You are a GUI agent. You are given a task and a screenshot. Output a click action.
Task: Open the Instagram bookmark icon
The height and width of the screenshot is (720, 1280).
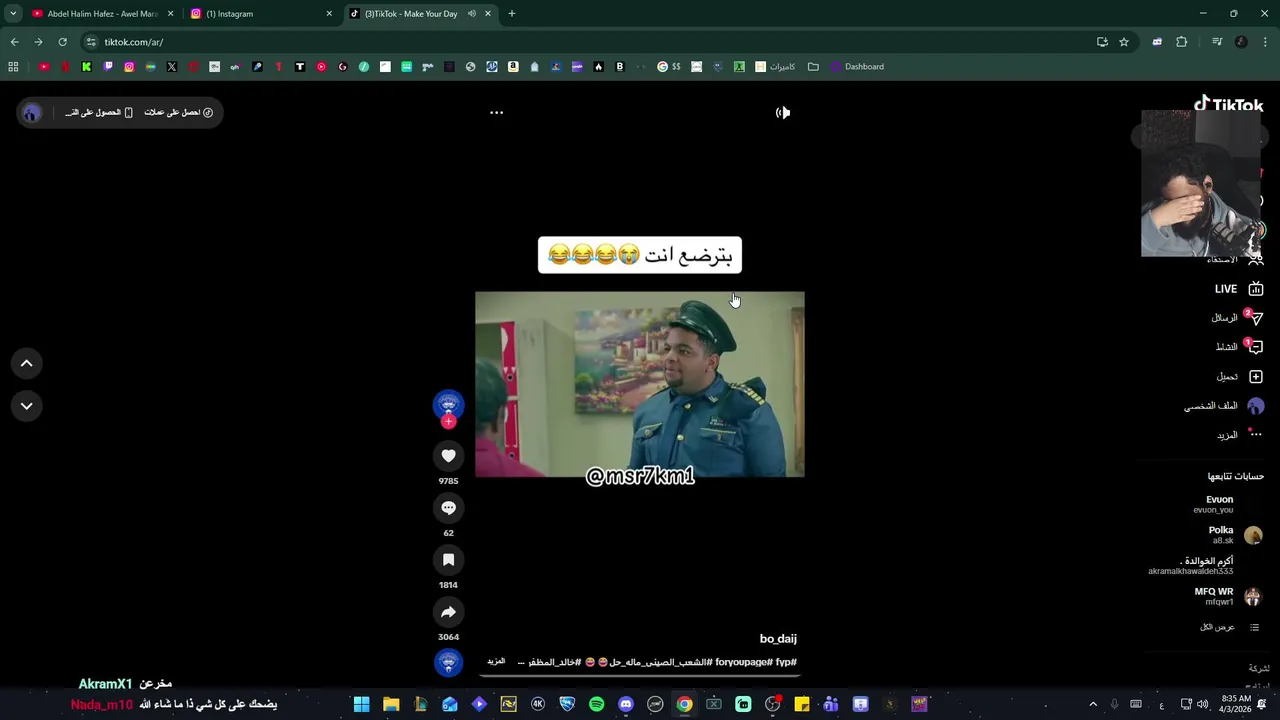tap(129, 67)
